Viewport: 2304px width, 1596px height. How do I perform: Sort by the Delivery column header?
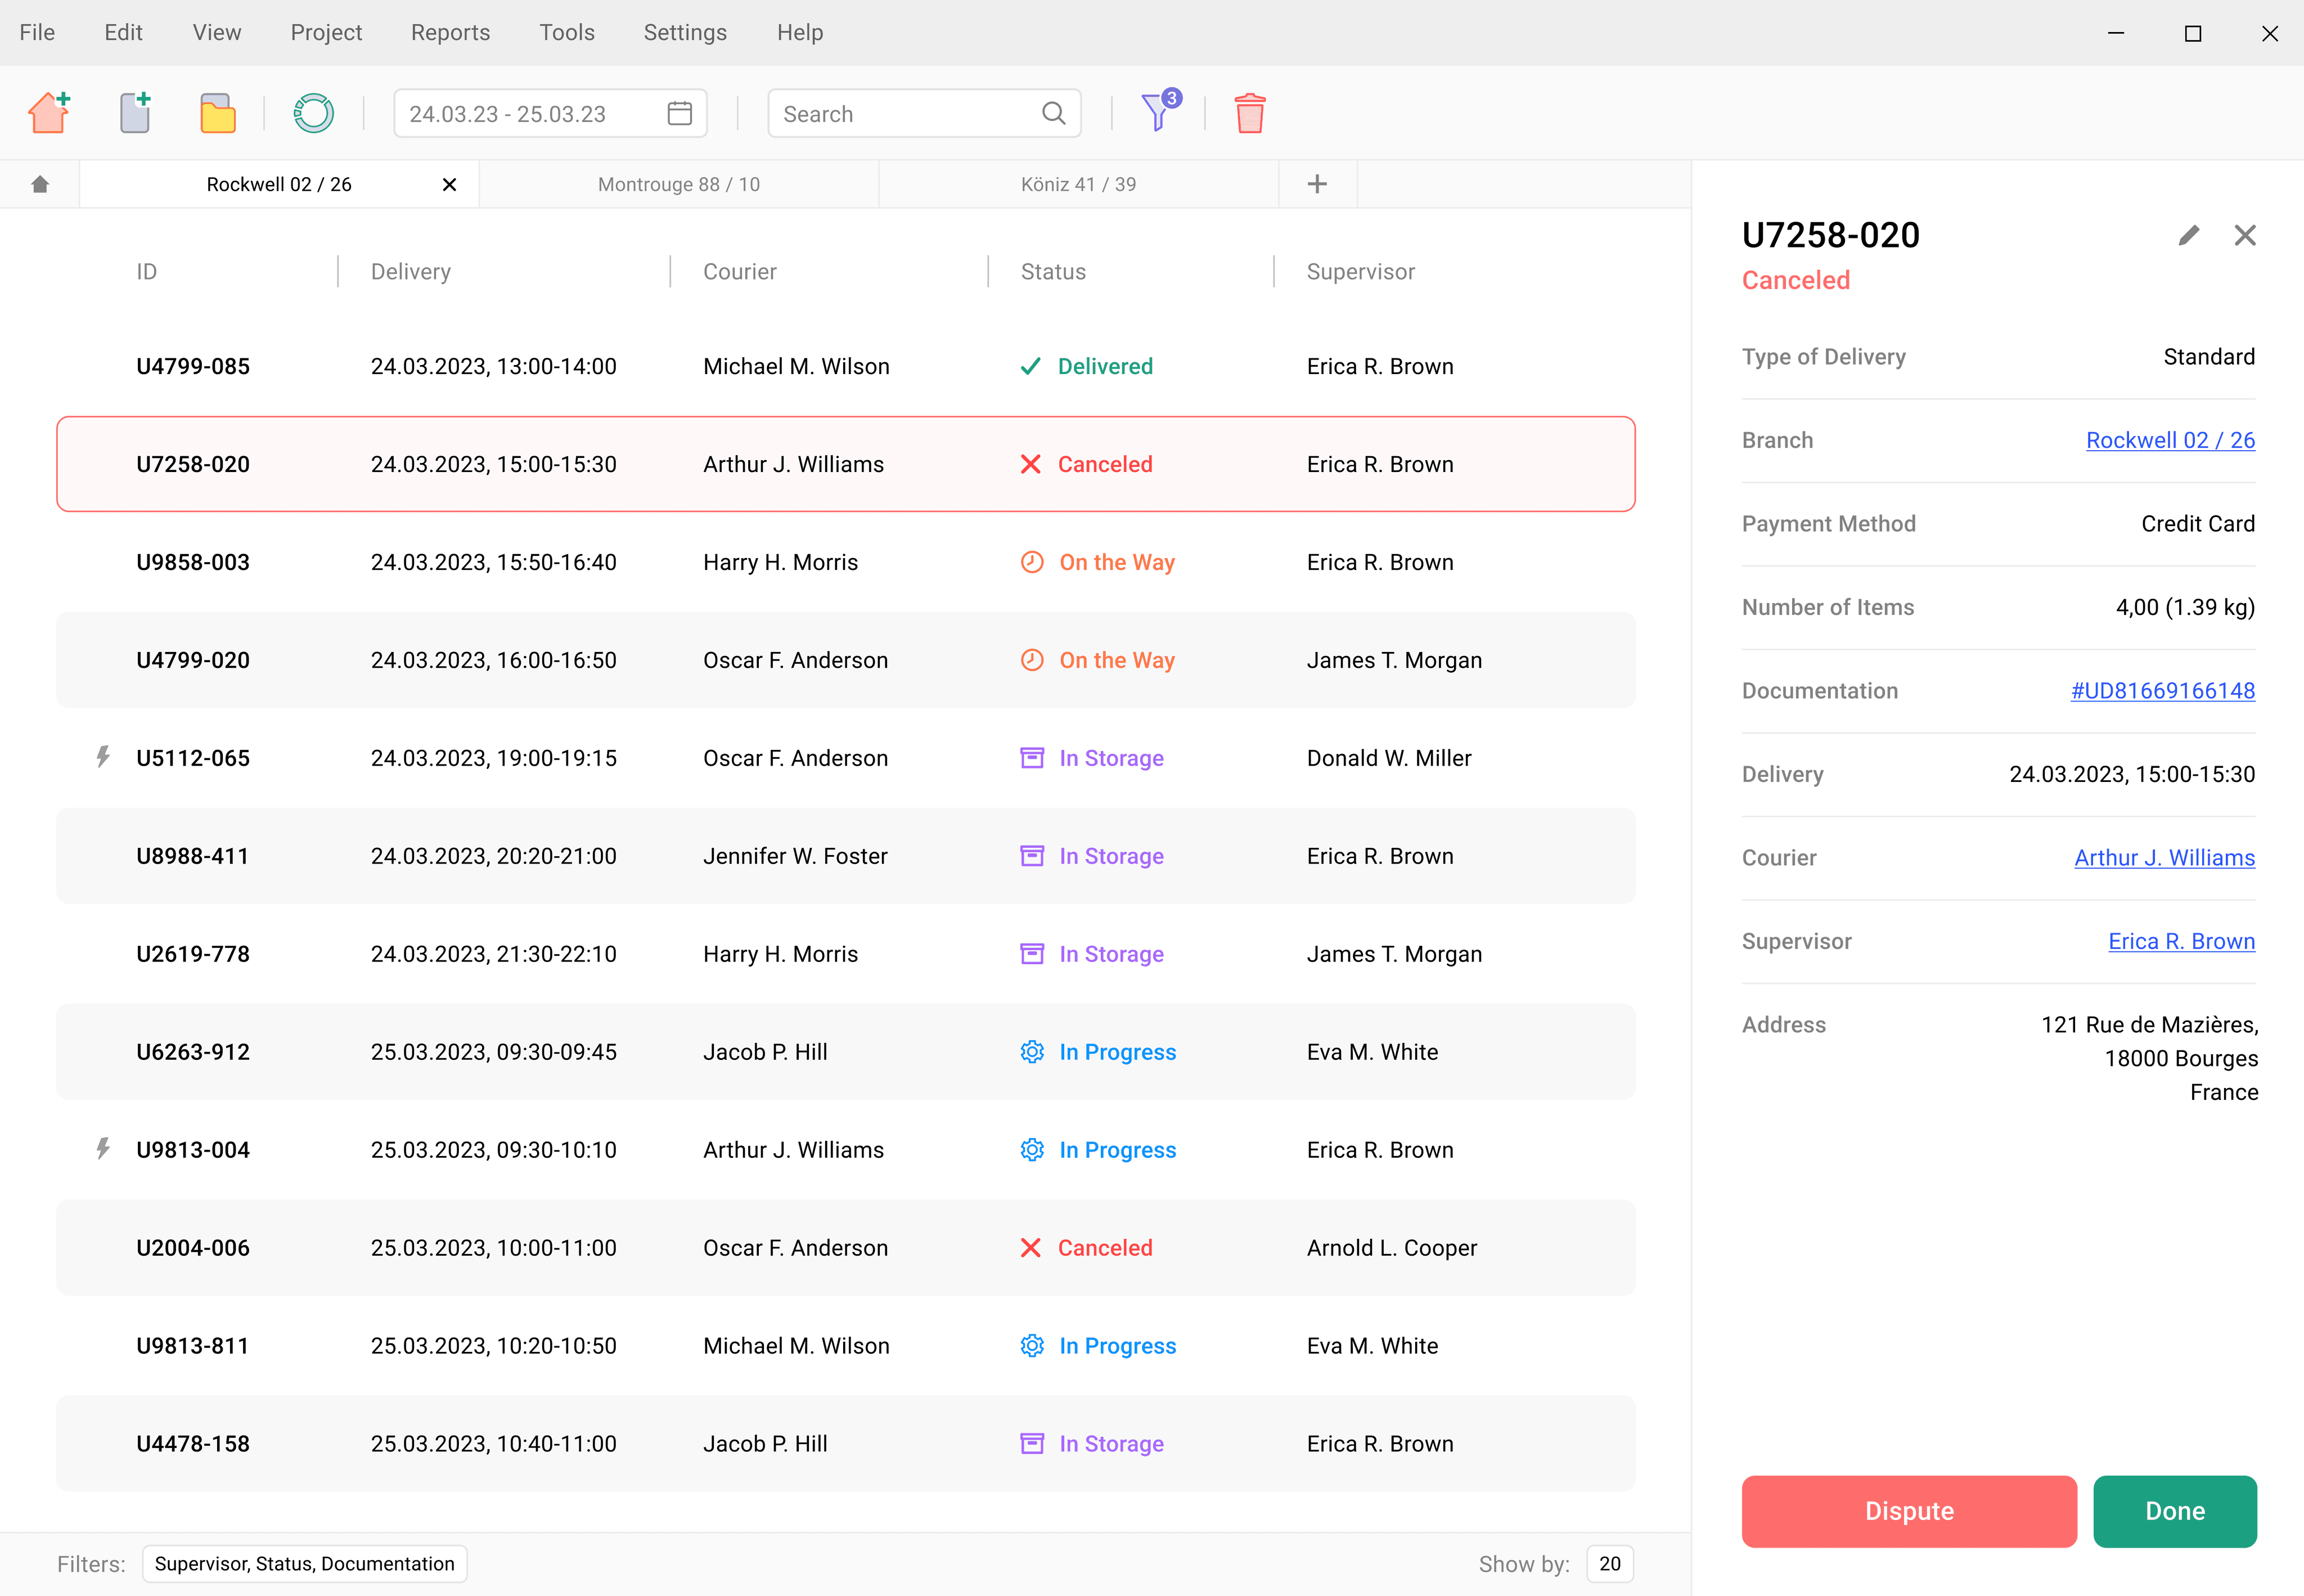pos(411,271)
